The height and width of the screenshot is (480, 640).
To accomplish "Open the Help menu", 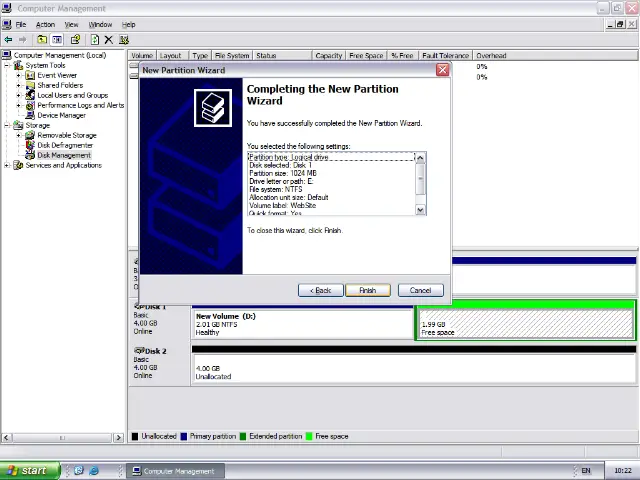I will [129, 24].
